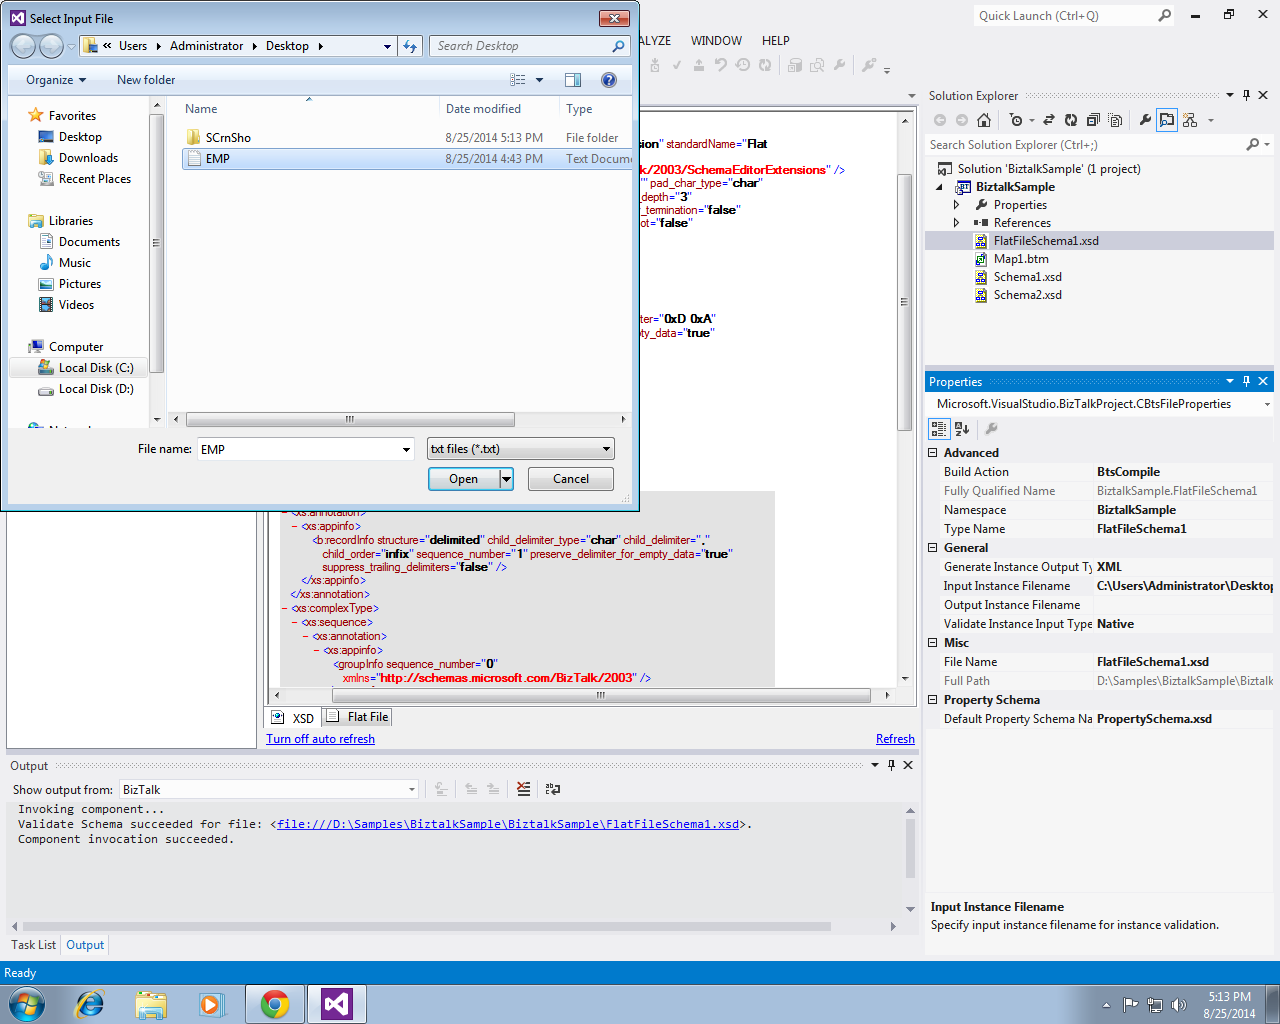Viewport: 1280px width, 1024px height.
Task: Open the WINDOW menu
Action: coord(716,41)
